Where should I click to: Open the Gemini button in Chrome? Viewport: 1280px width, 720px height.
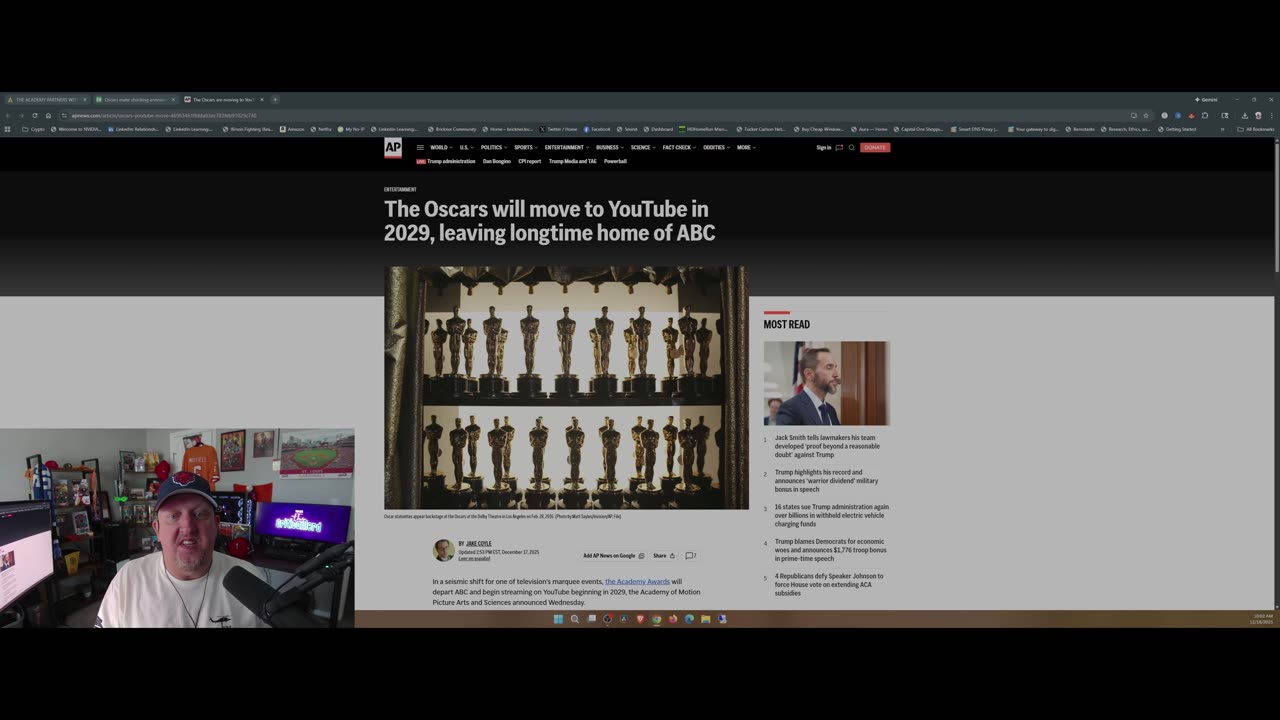pos(1206,100)
